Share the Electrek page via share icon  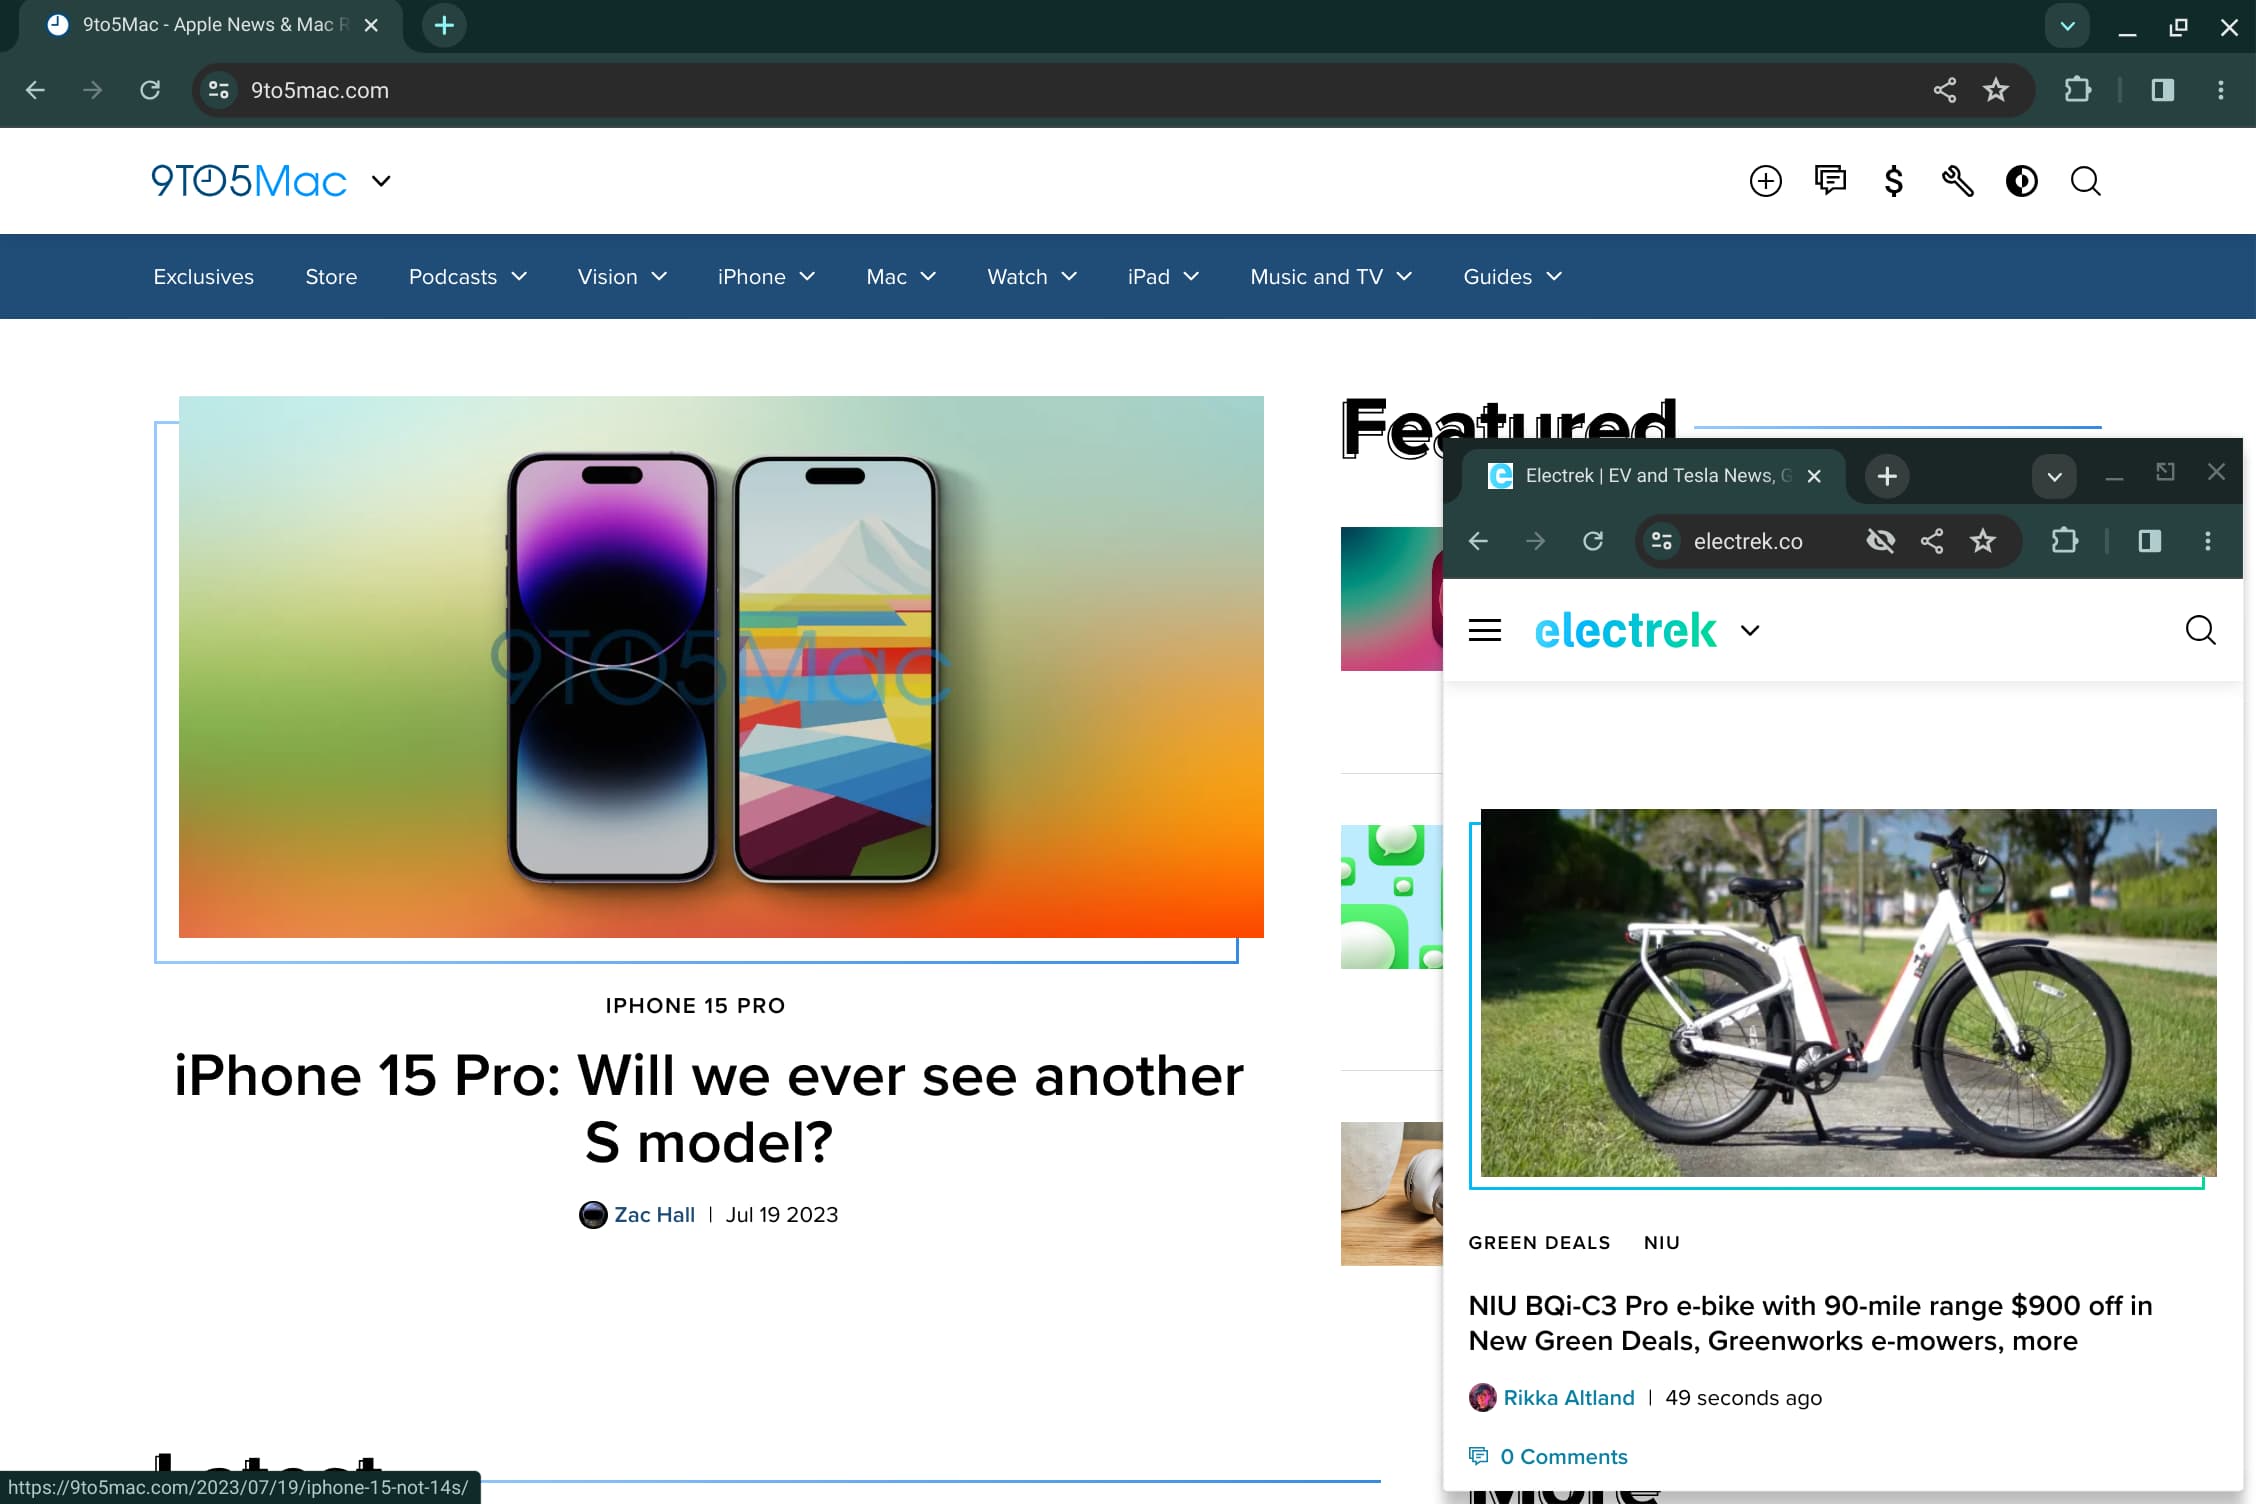pyautogui.click(x=1932, y=541)
